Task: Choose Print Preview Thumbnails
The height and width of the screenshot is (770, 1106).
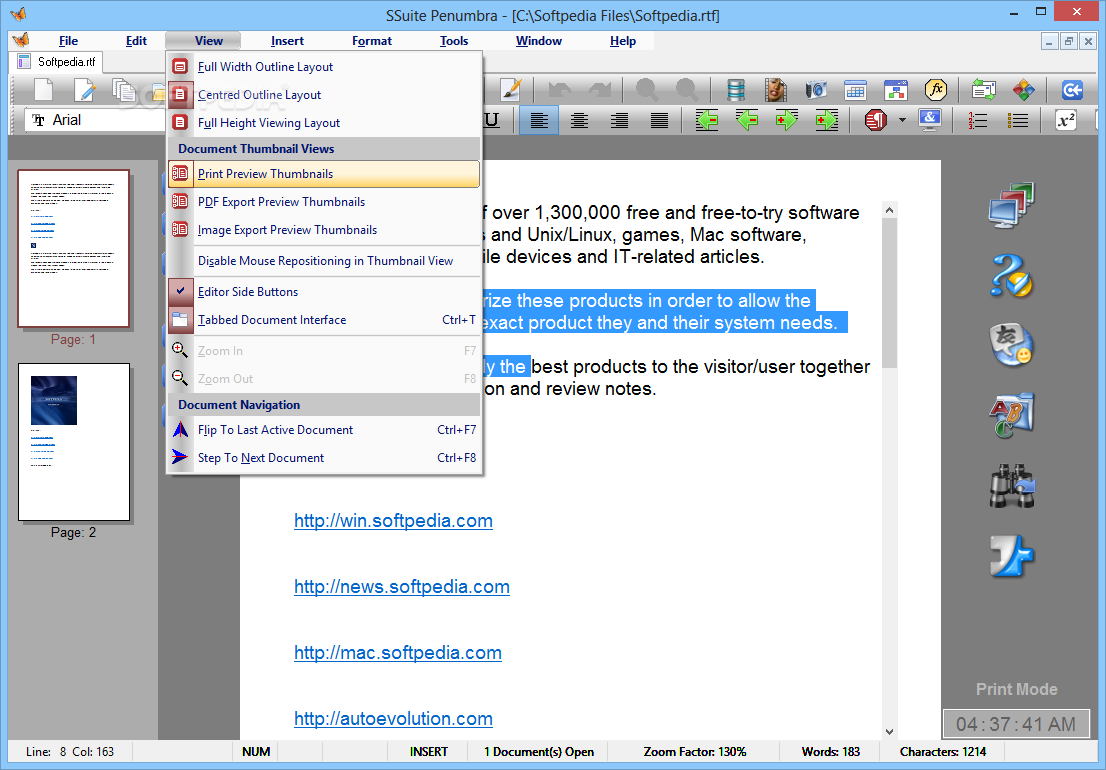Action: click(x=324, y=174)
